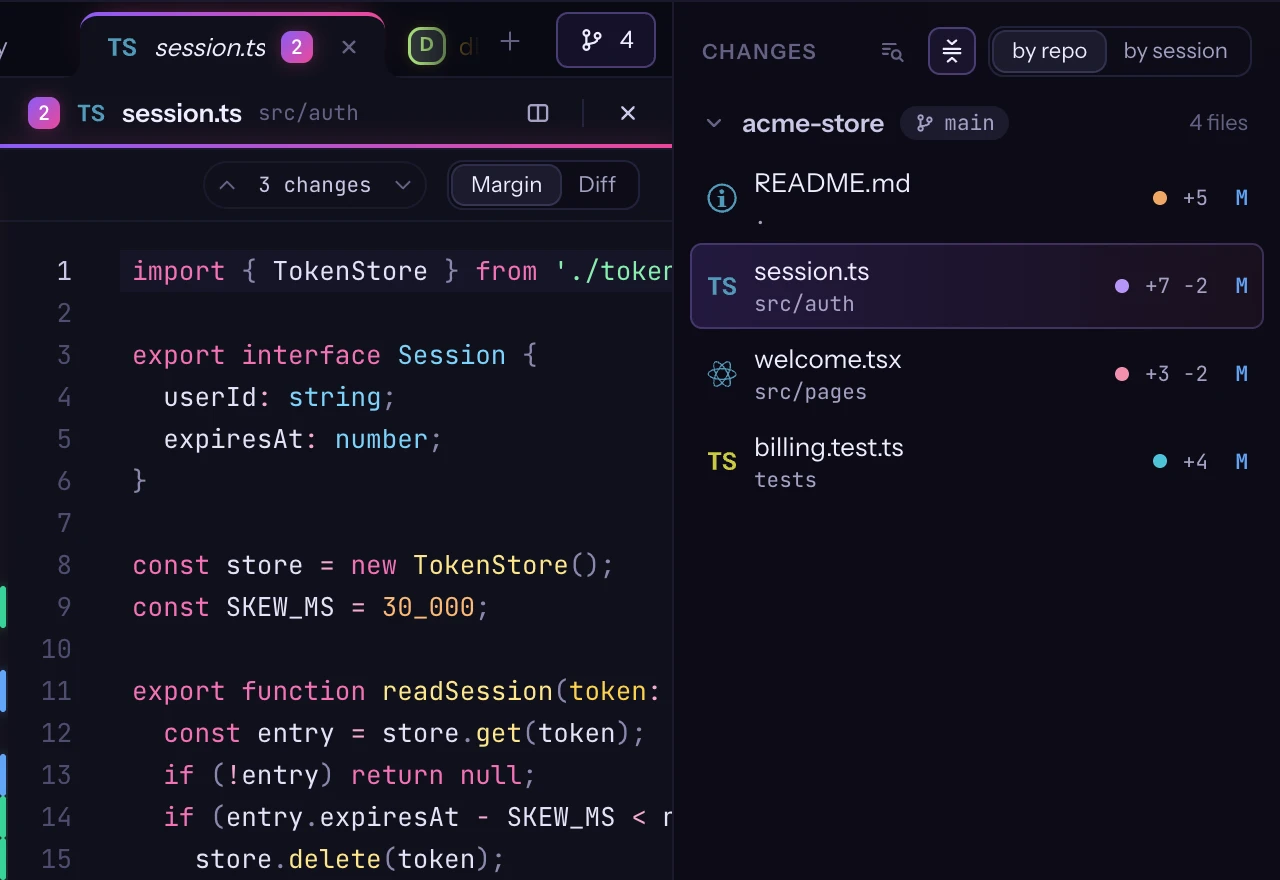Click the green D avatar tab
The image size is (1280, 880).
coord(427,46)
